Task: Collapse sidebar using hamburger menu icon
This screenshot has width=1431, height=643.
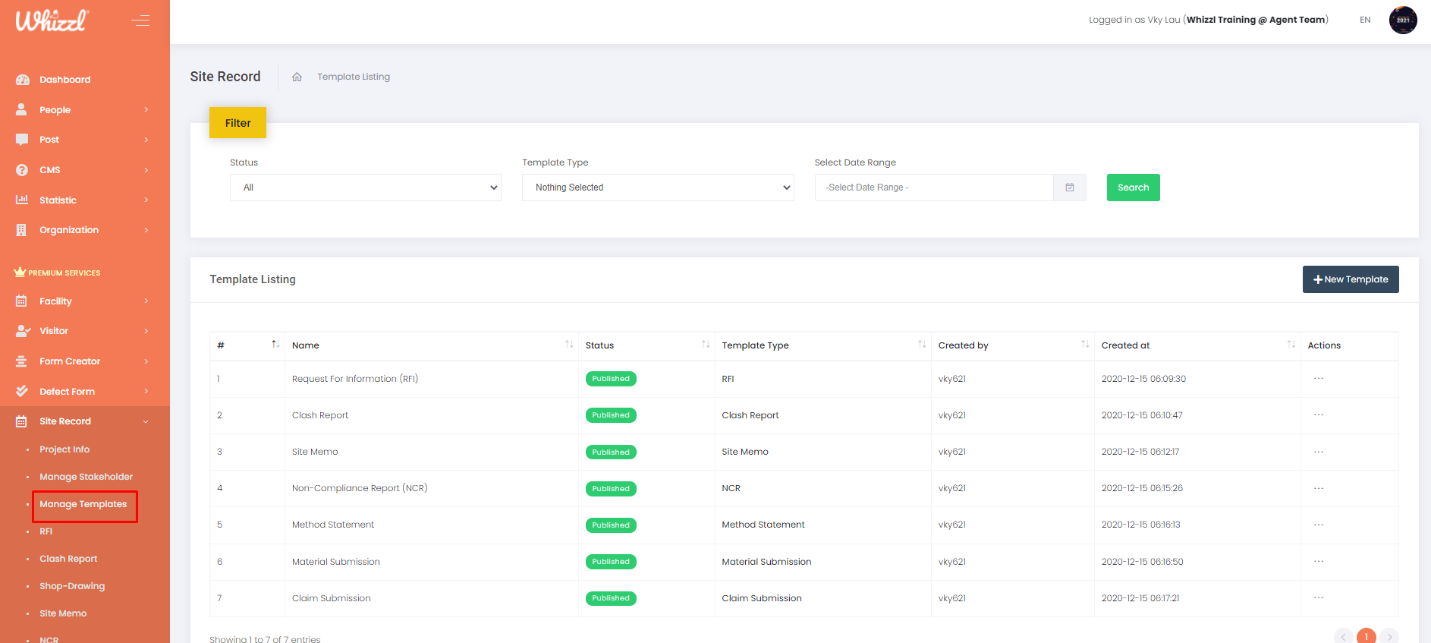Action: [140, 20]
